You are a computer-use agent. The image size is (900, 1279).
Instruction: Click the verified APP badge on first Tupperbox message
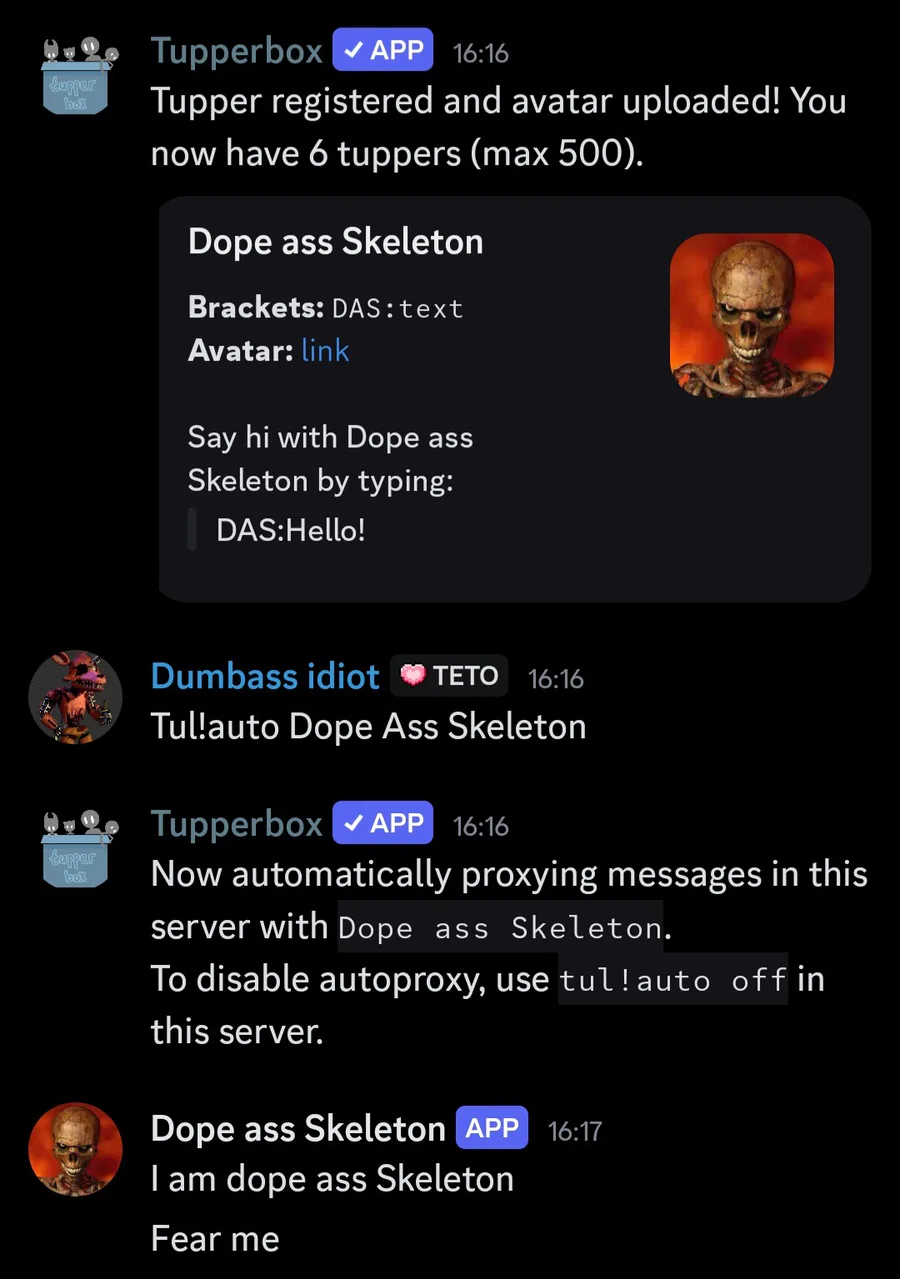[382, 50]
